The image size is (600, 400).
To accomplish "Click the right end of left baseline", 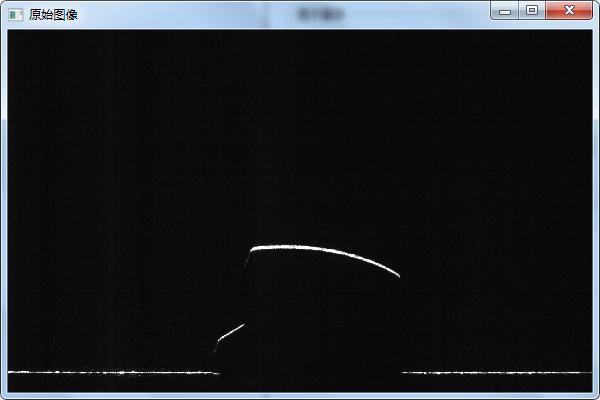I will (217, 372).
